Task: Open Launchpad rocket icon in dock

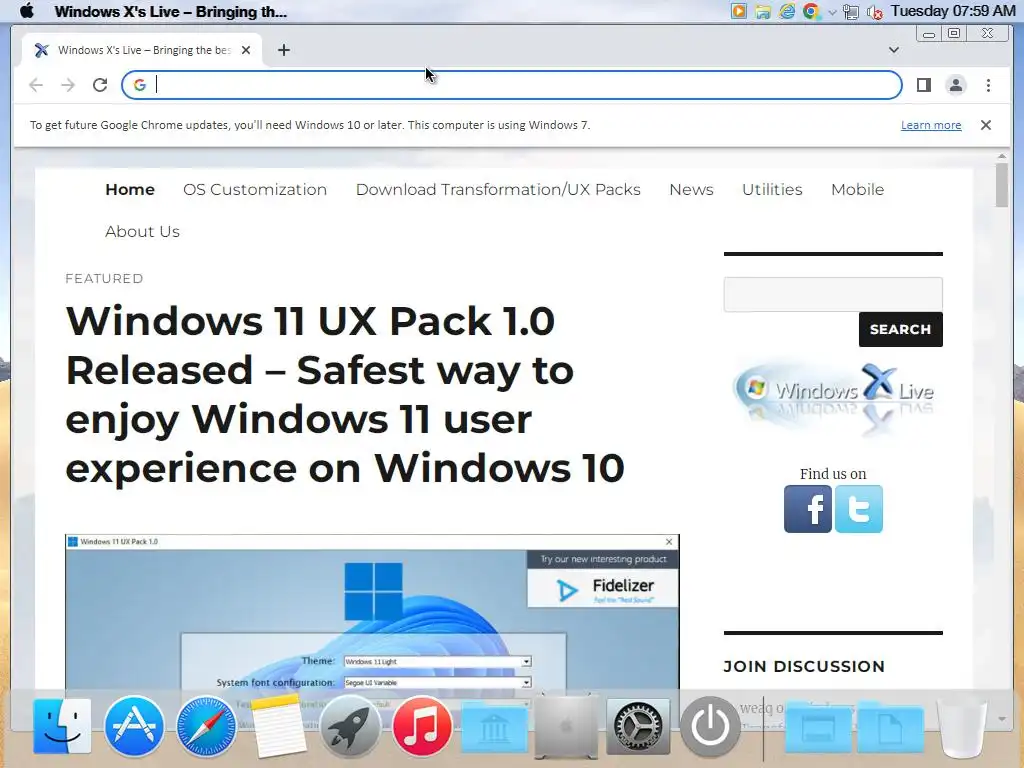Action: [350, 726]
